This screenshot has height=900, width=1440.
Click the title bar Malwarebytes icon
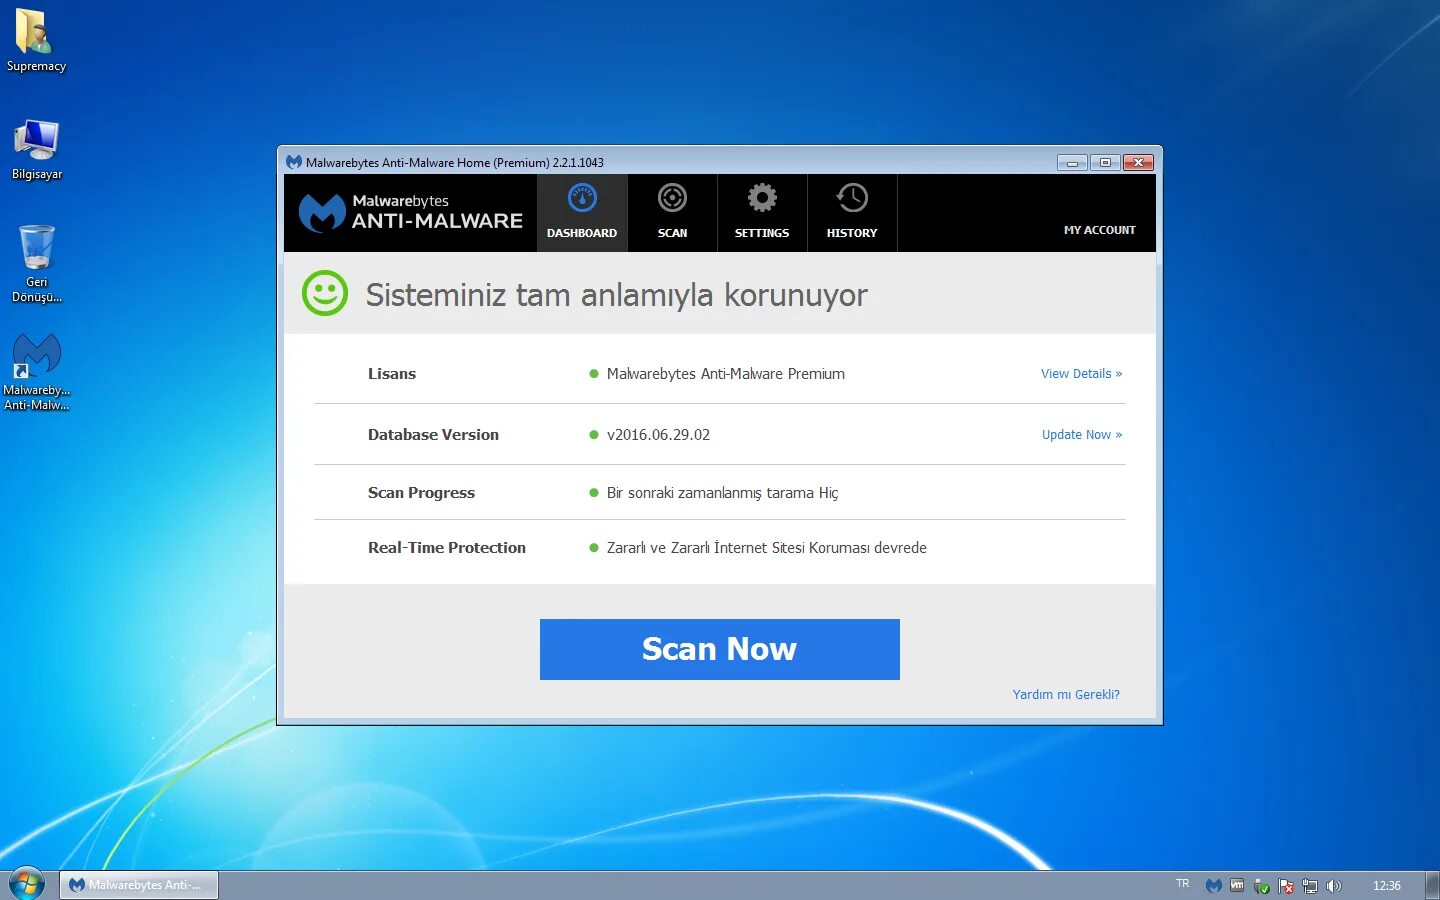pos(294,162)
